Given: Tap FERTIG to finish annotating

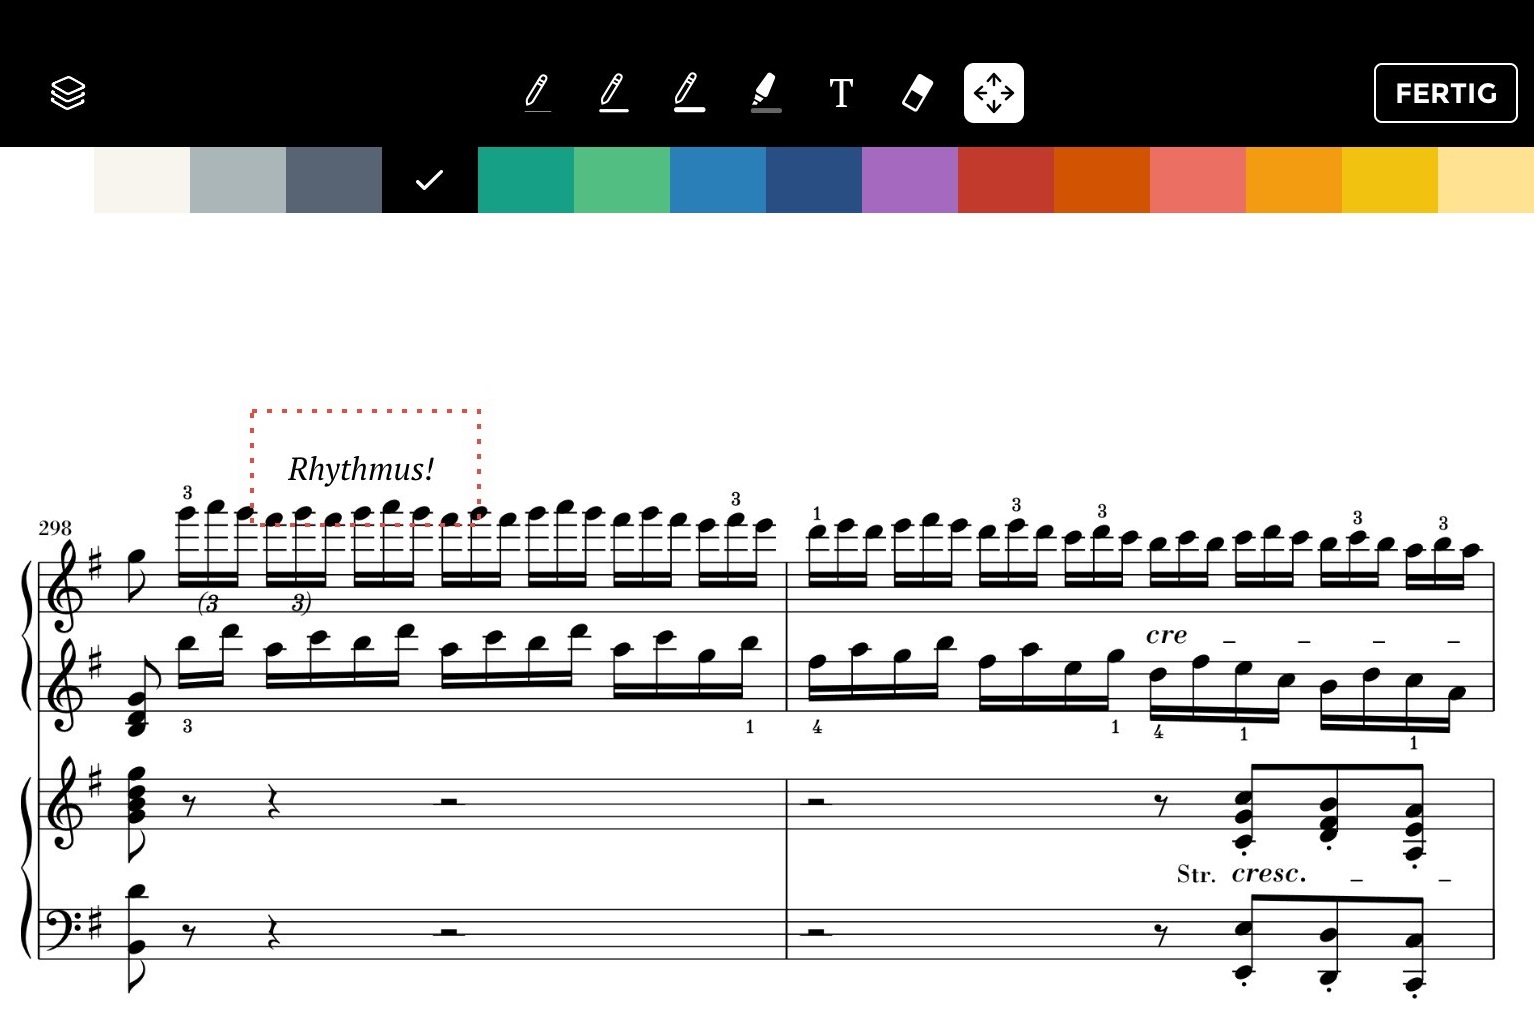Looking at the screenshot, I should point(1446,93).
